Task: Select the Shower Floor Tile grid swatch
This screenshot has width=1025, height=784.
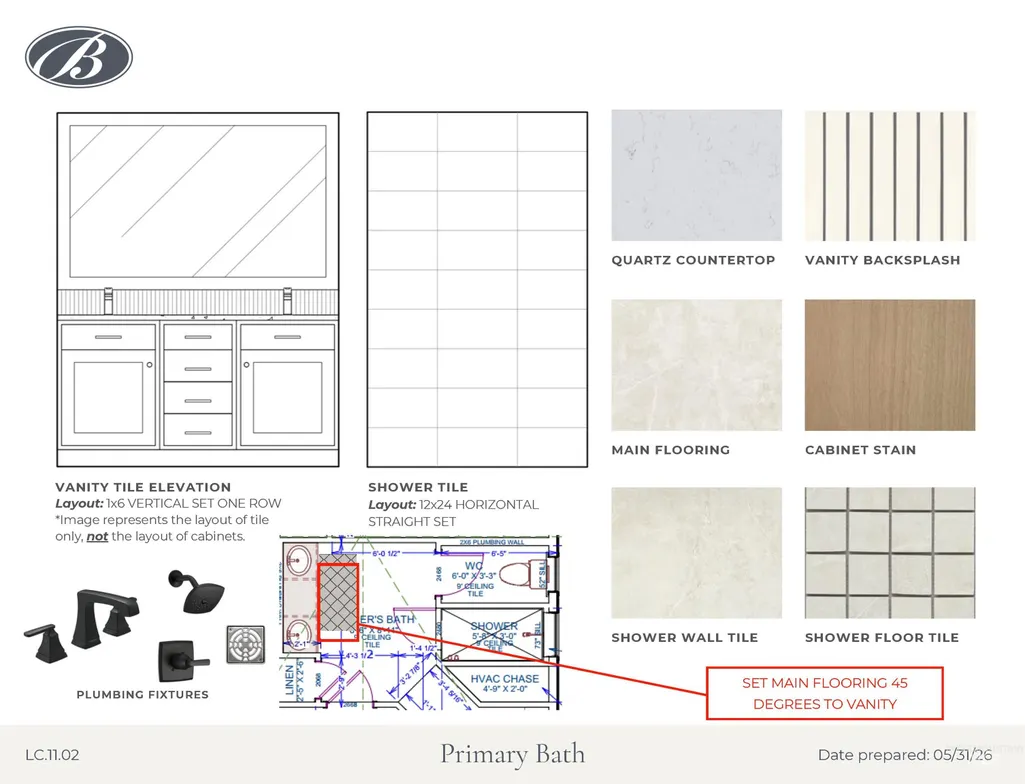Action: (890, 553)
